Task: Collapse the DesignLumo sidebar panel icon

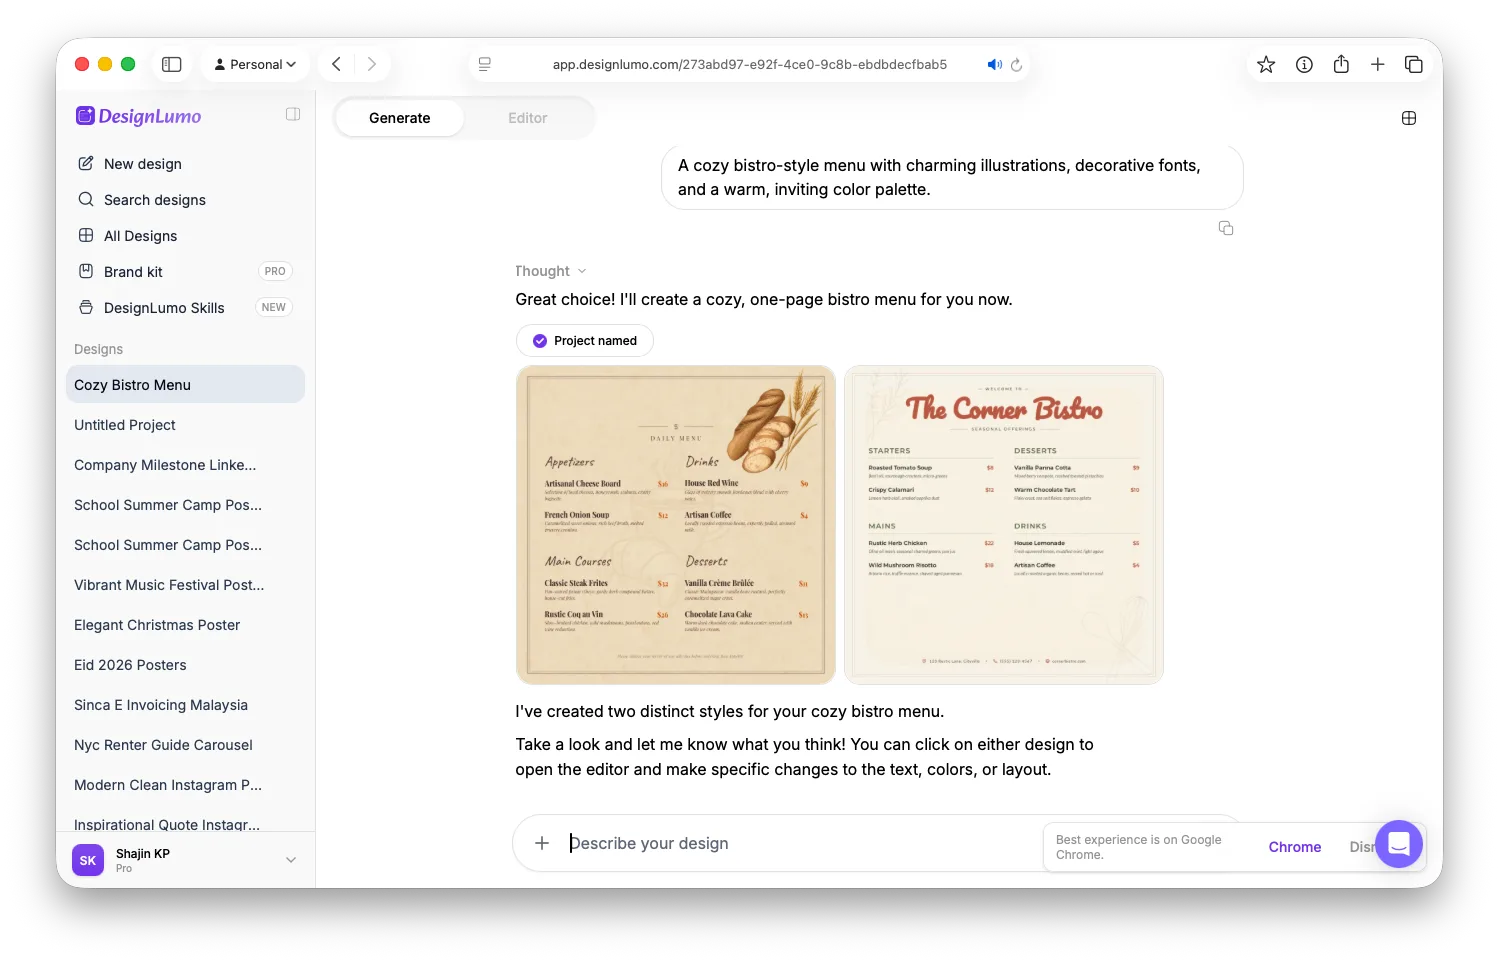Action: (x=293, y=114)
